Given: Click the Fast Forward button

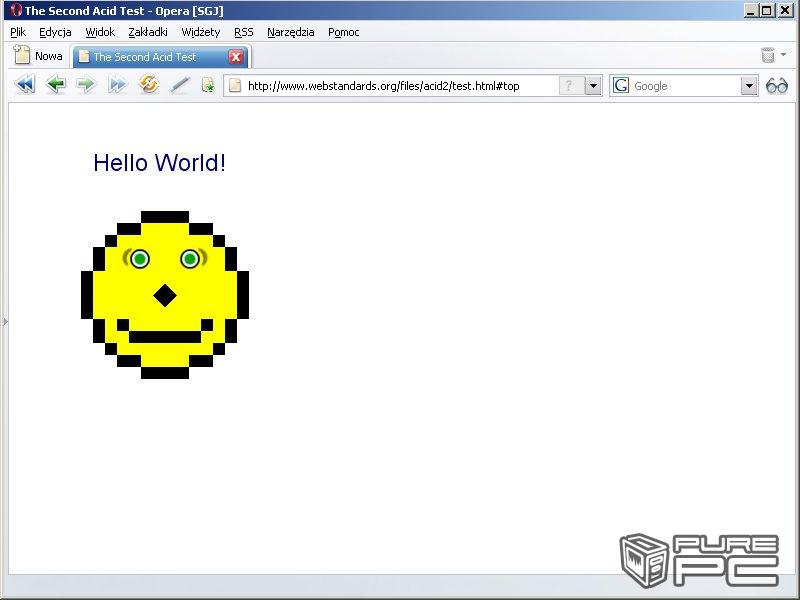Looking at the screenshot, I should point(117,84).
